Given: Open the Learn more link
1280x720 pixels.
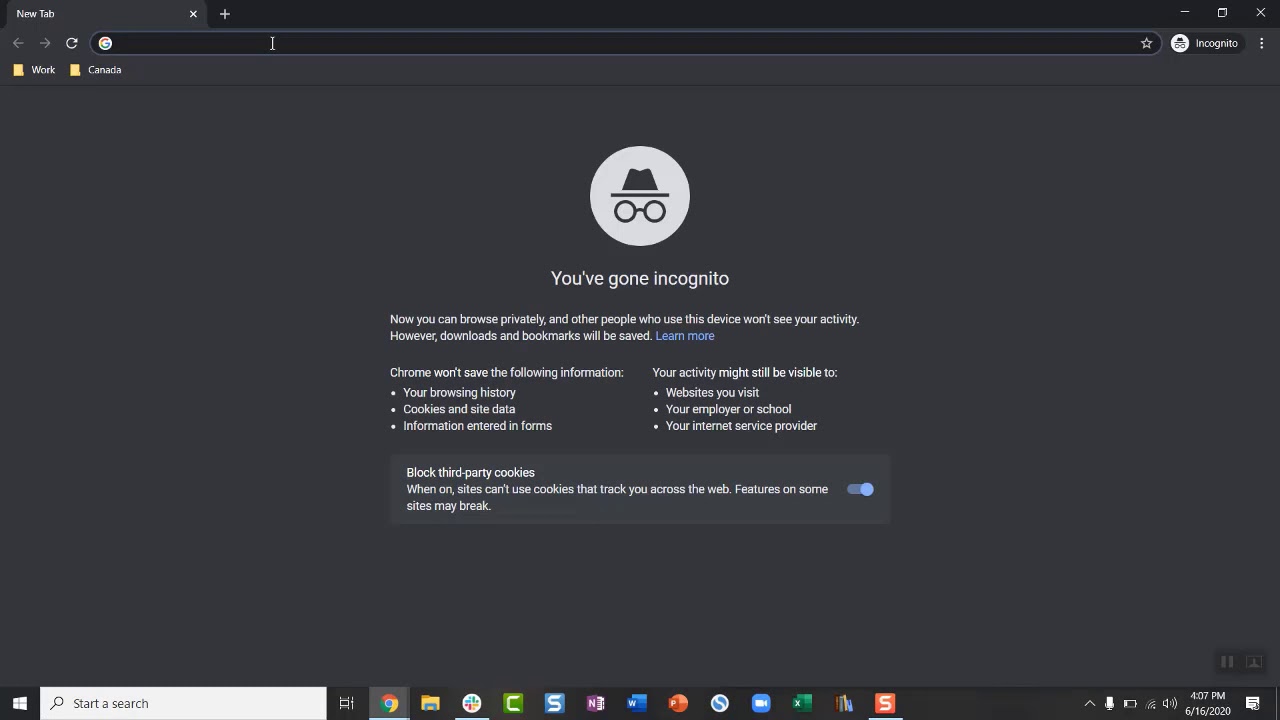Looking at the screenshot, I should pyautogui.click(x=685, y=336).
